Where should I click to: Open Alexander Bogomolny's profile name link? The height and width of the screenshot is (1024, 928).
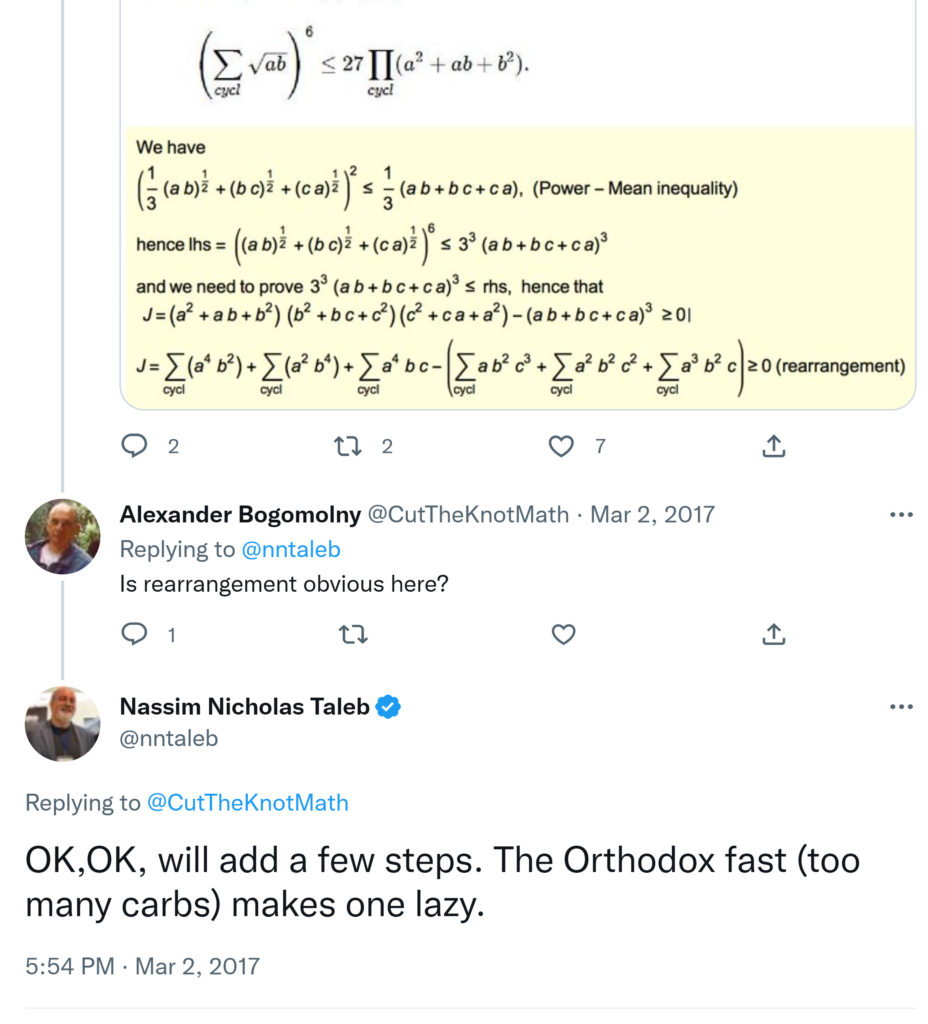pos(240,515)
